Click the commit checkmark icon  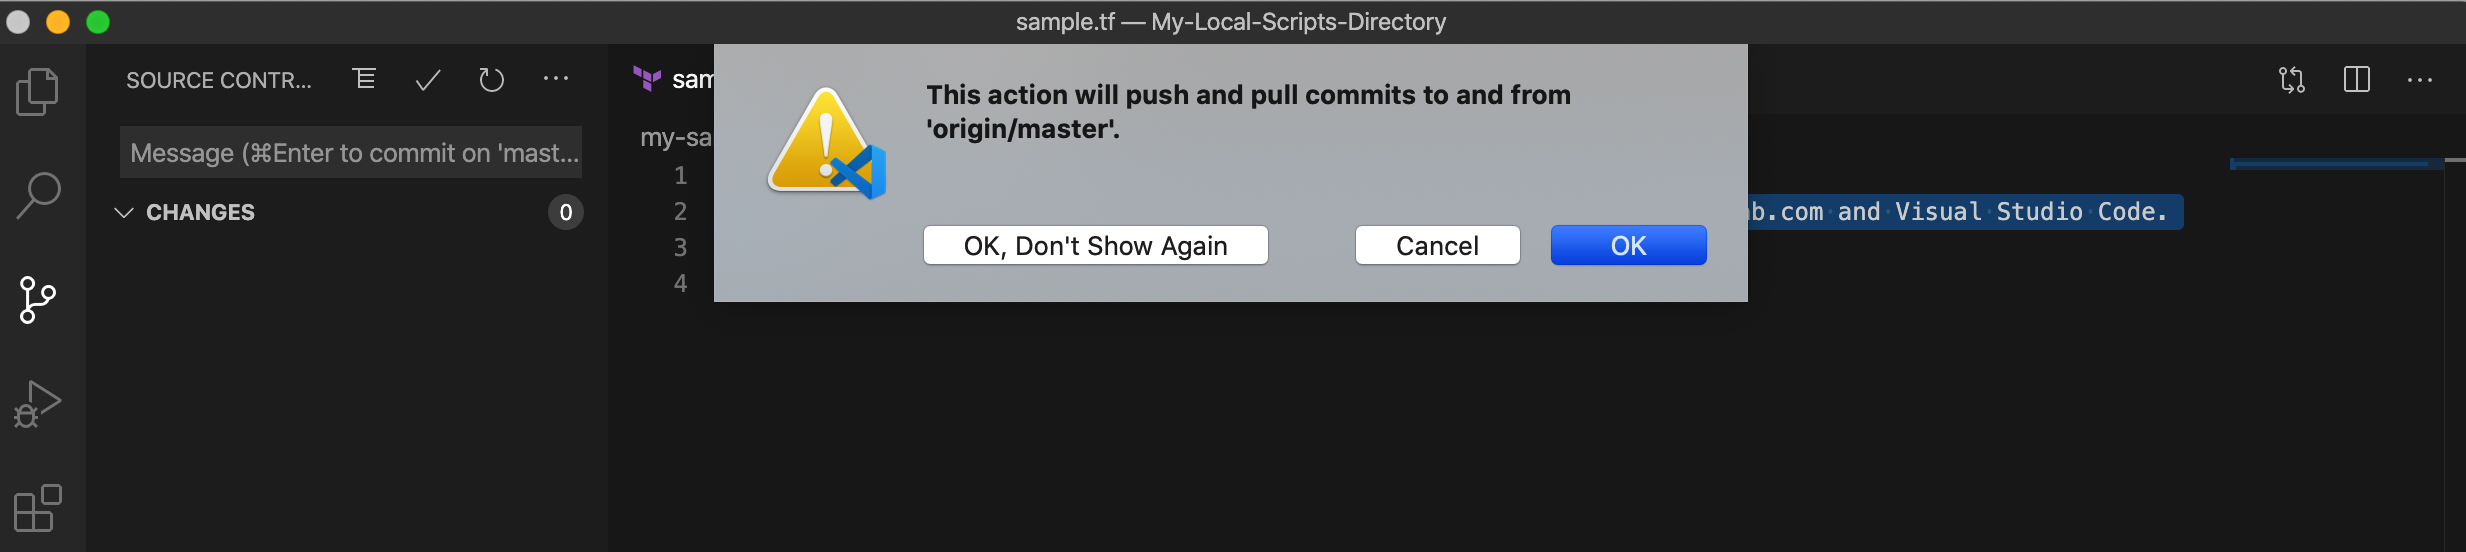click(x=428, y=80)
